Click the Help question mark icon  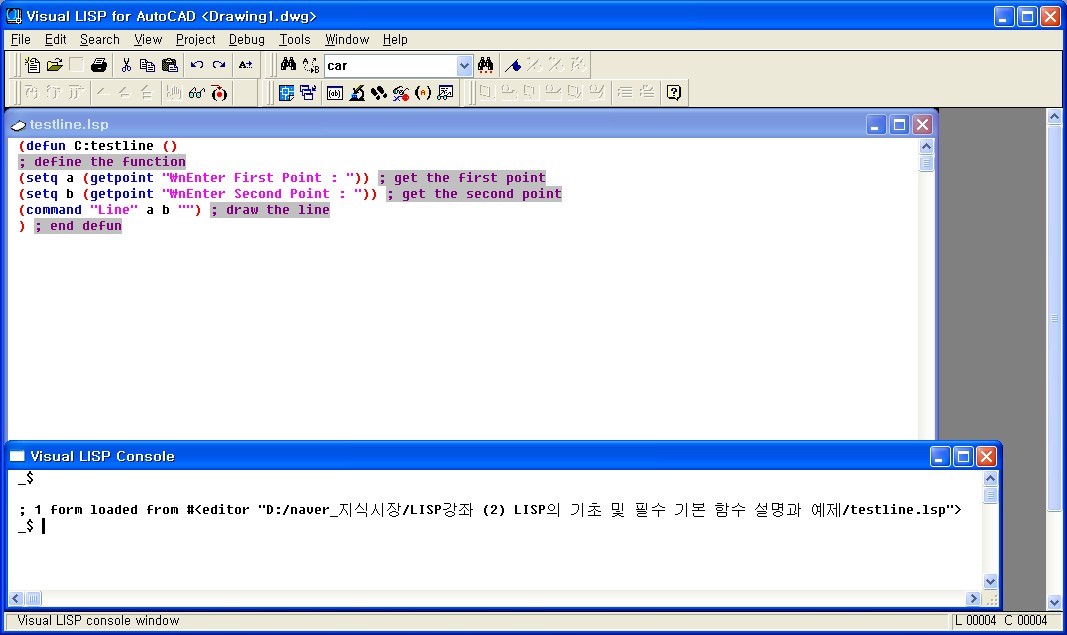click(x=674, y=93)
